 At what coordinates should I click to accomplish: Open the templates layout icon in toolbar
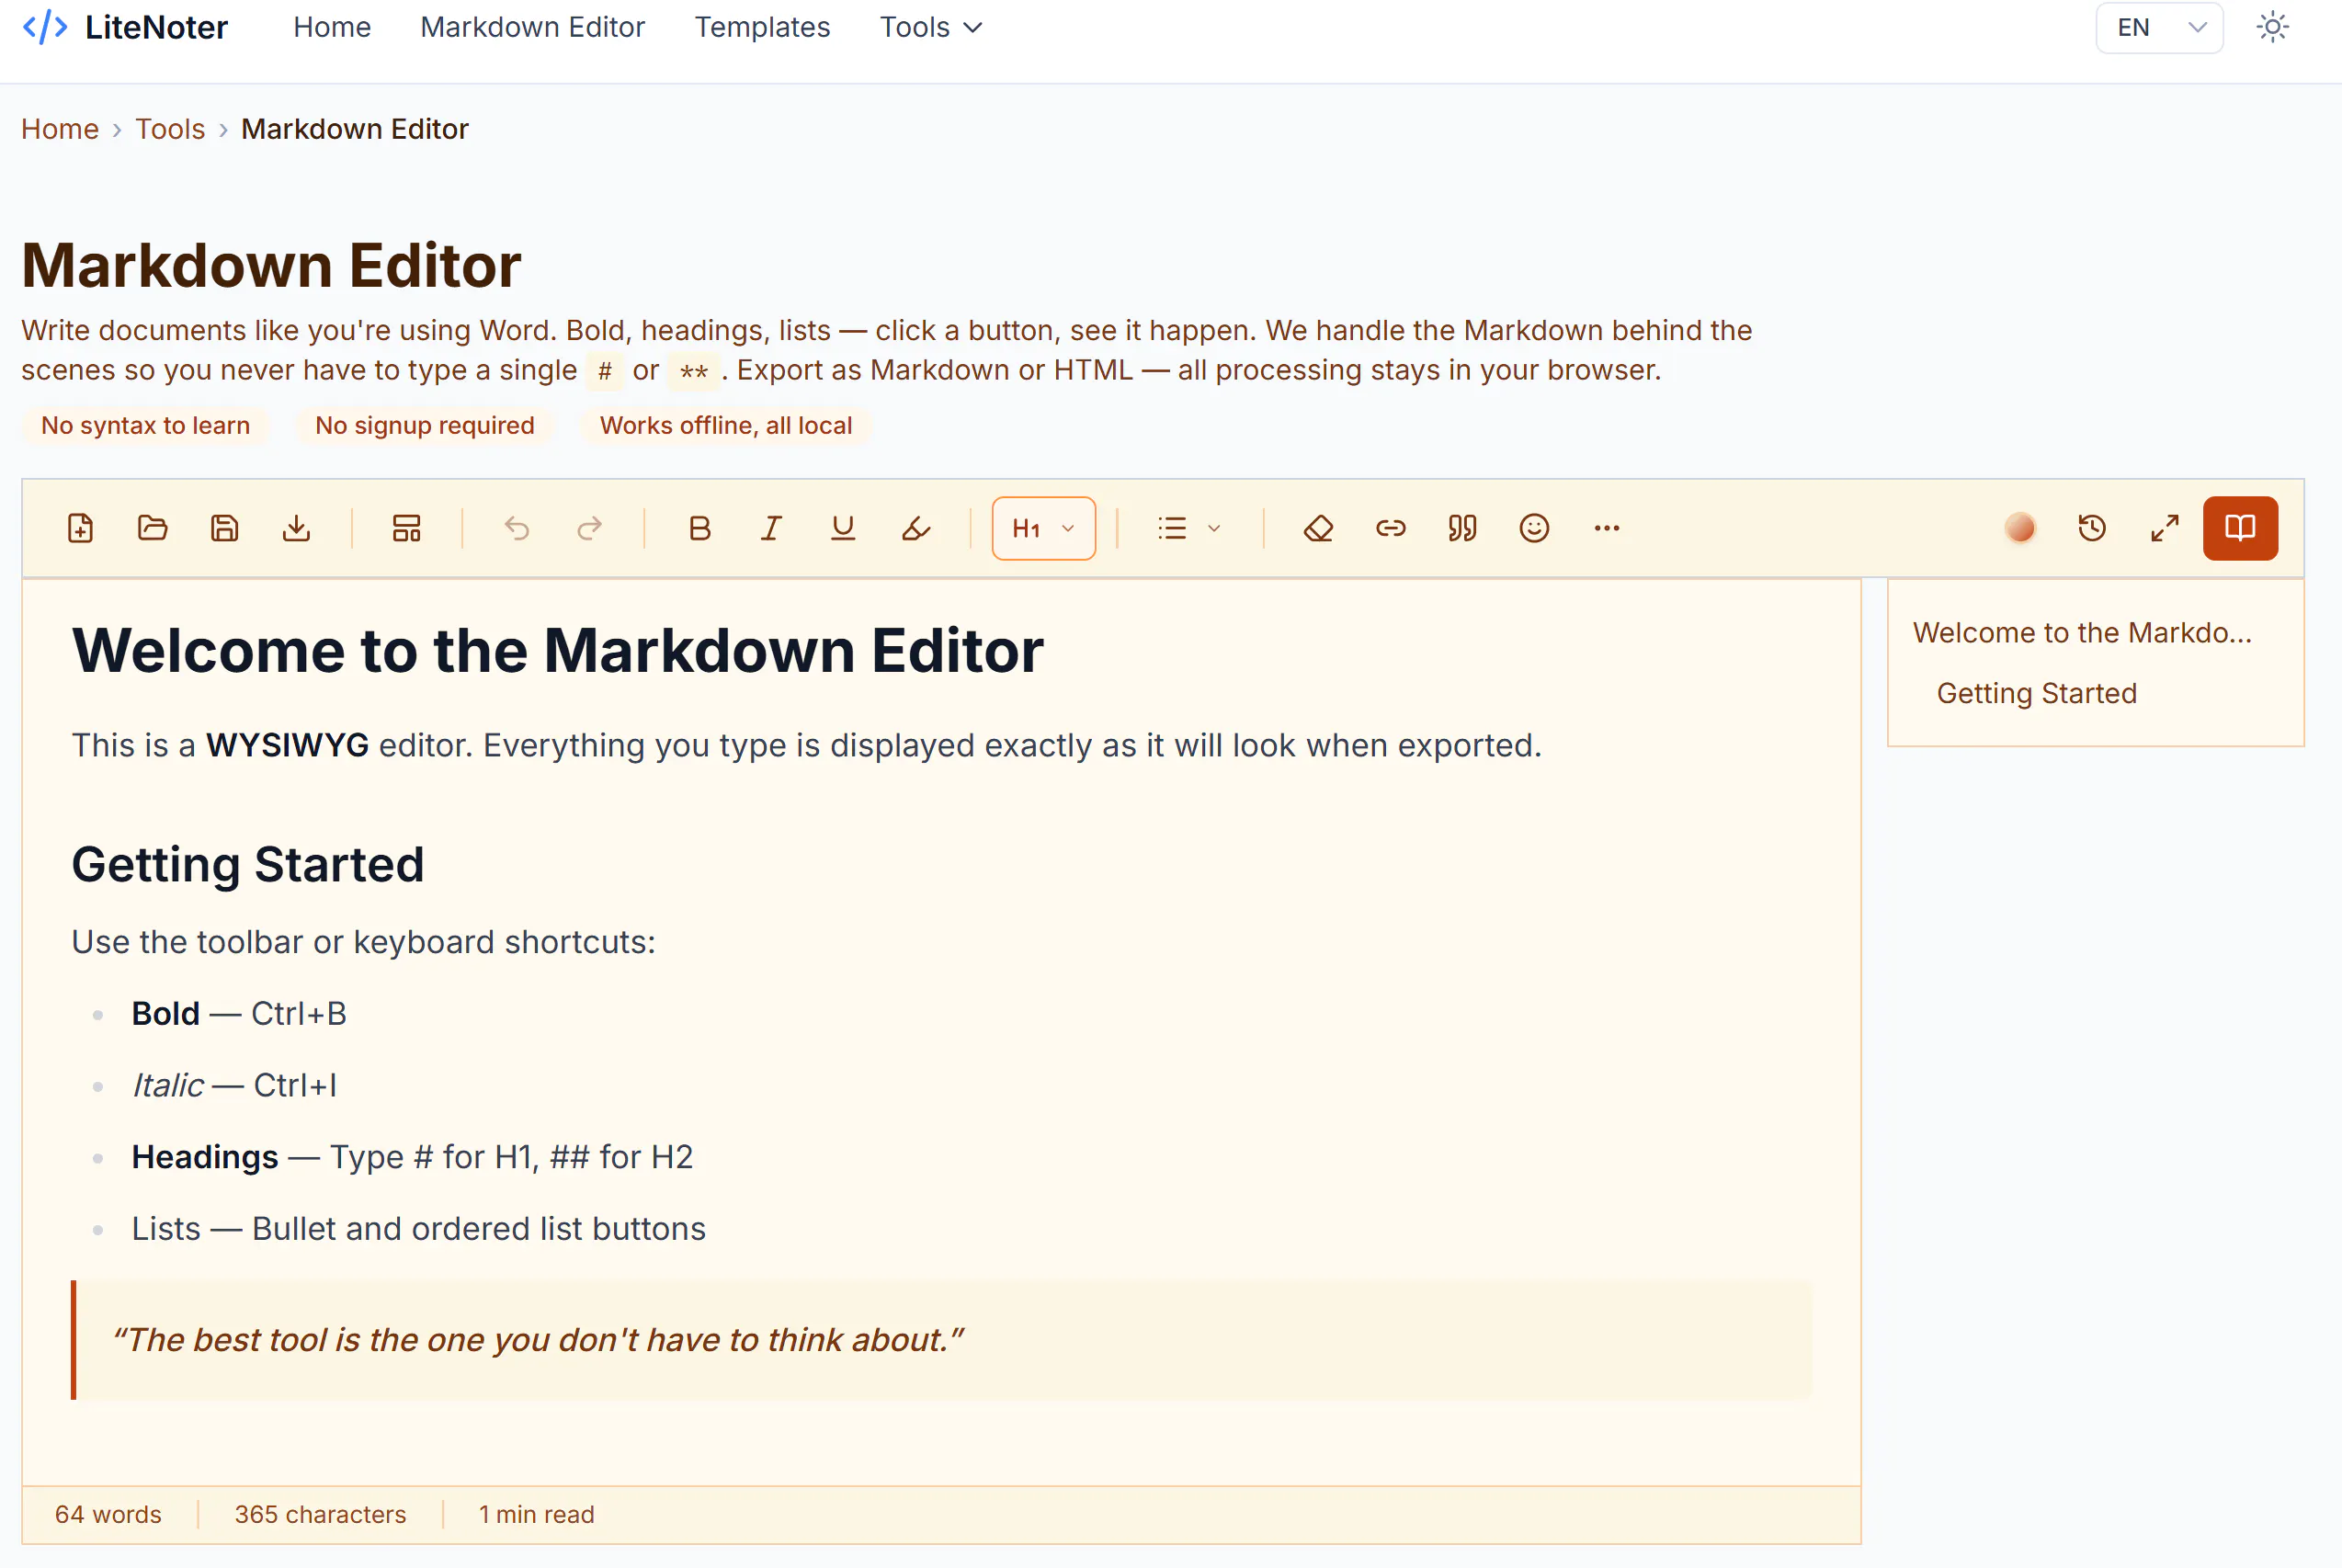click(406, 528)
